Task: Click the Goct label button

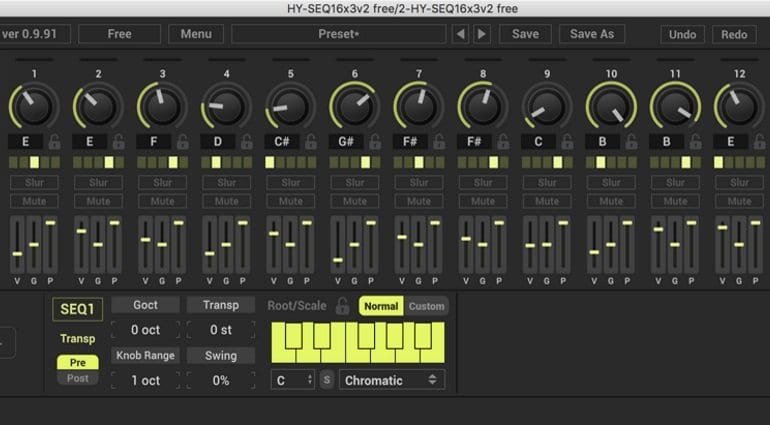Action: 145,305
